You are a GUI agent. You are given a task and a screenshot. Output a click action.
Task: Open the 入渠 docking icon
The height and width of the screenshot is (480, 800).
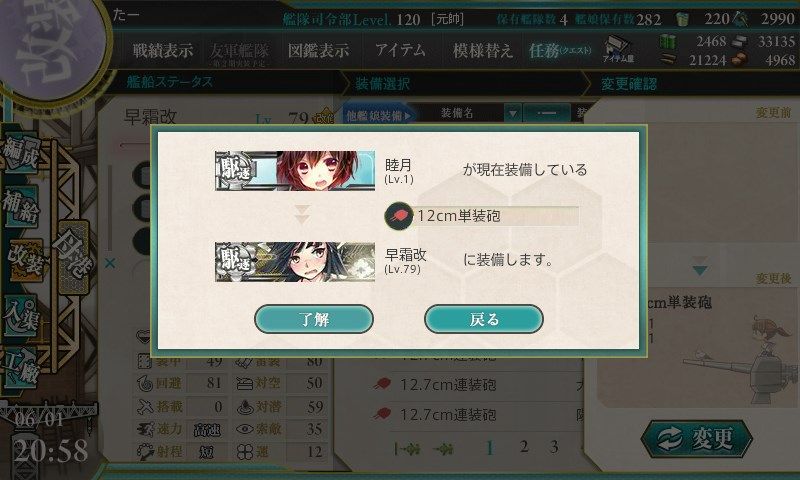coord(21,316)
